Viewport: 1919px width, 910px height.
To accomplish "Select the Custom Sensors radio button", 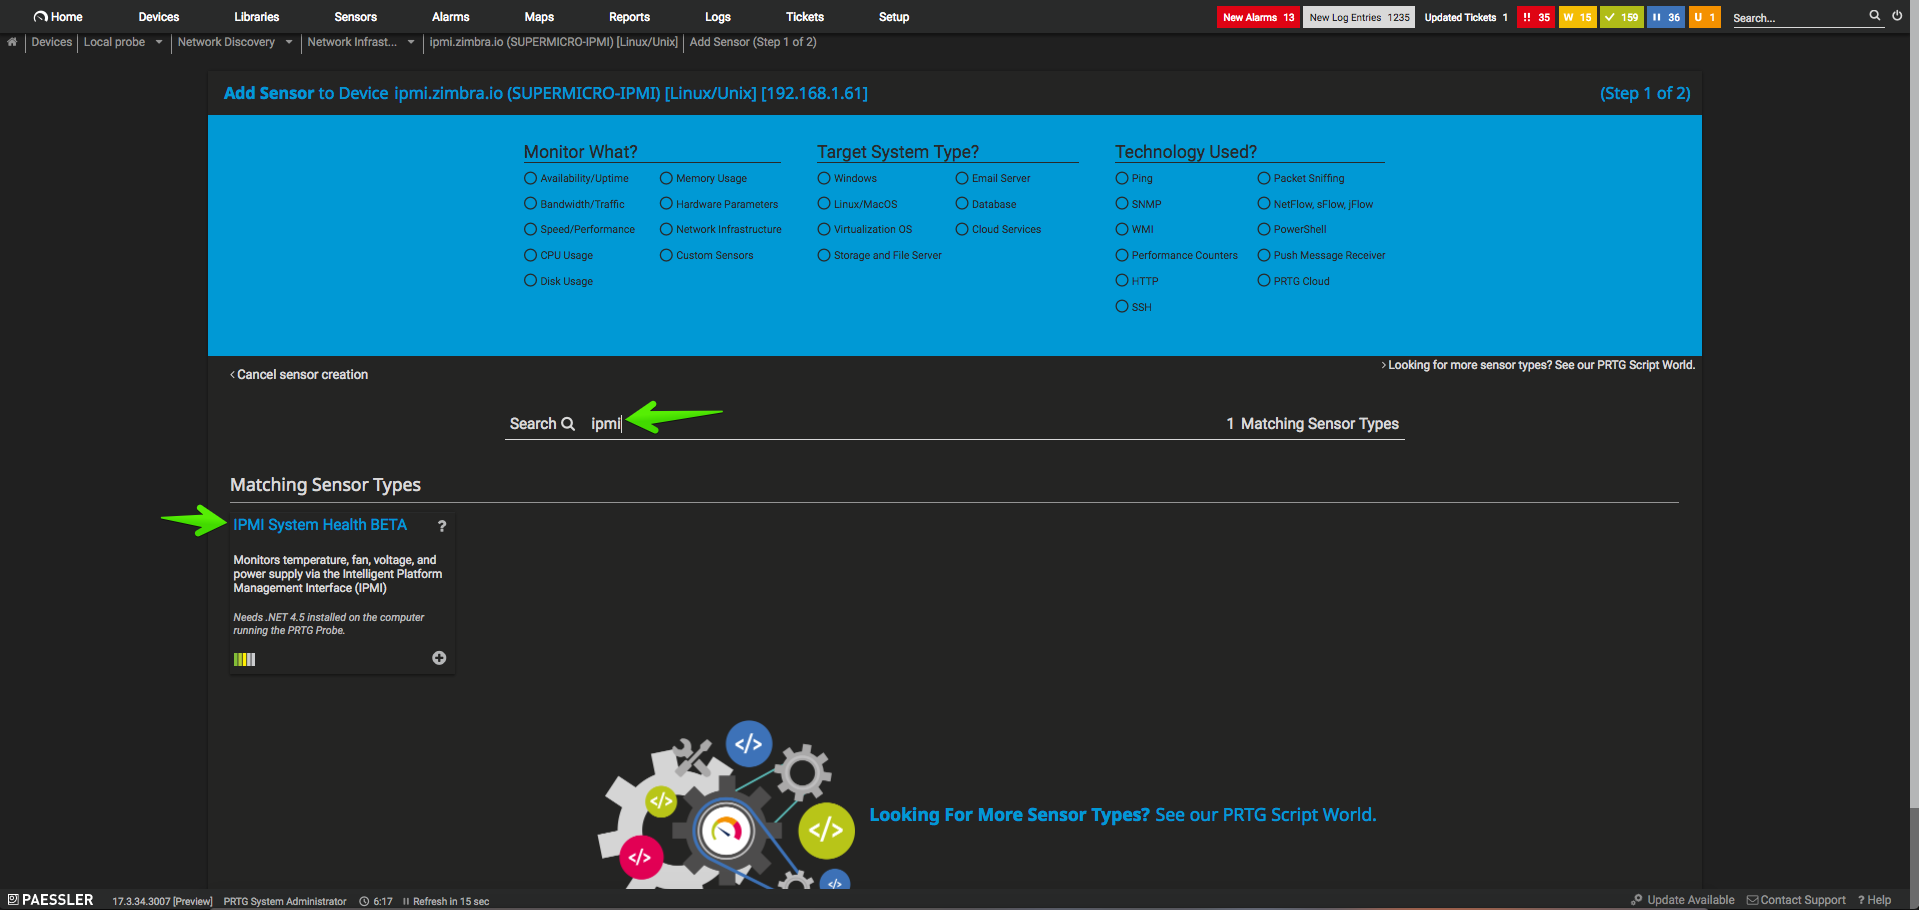I will pos(666,255).
